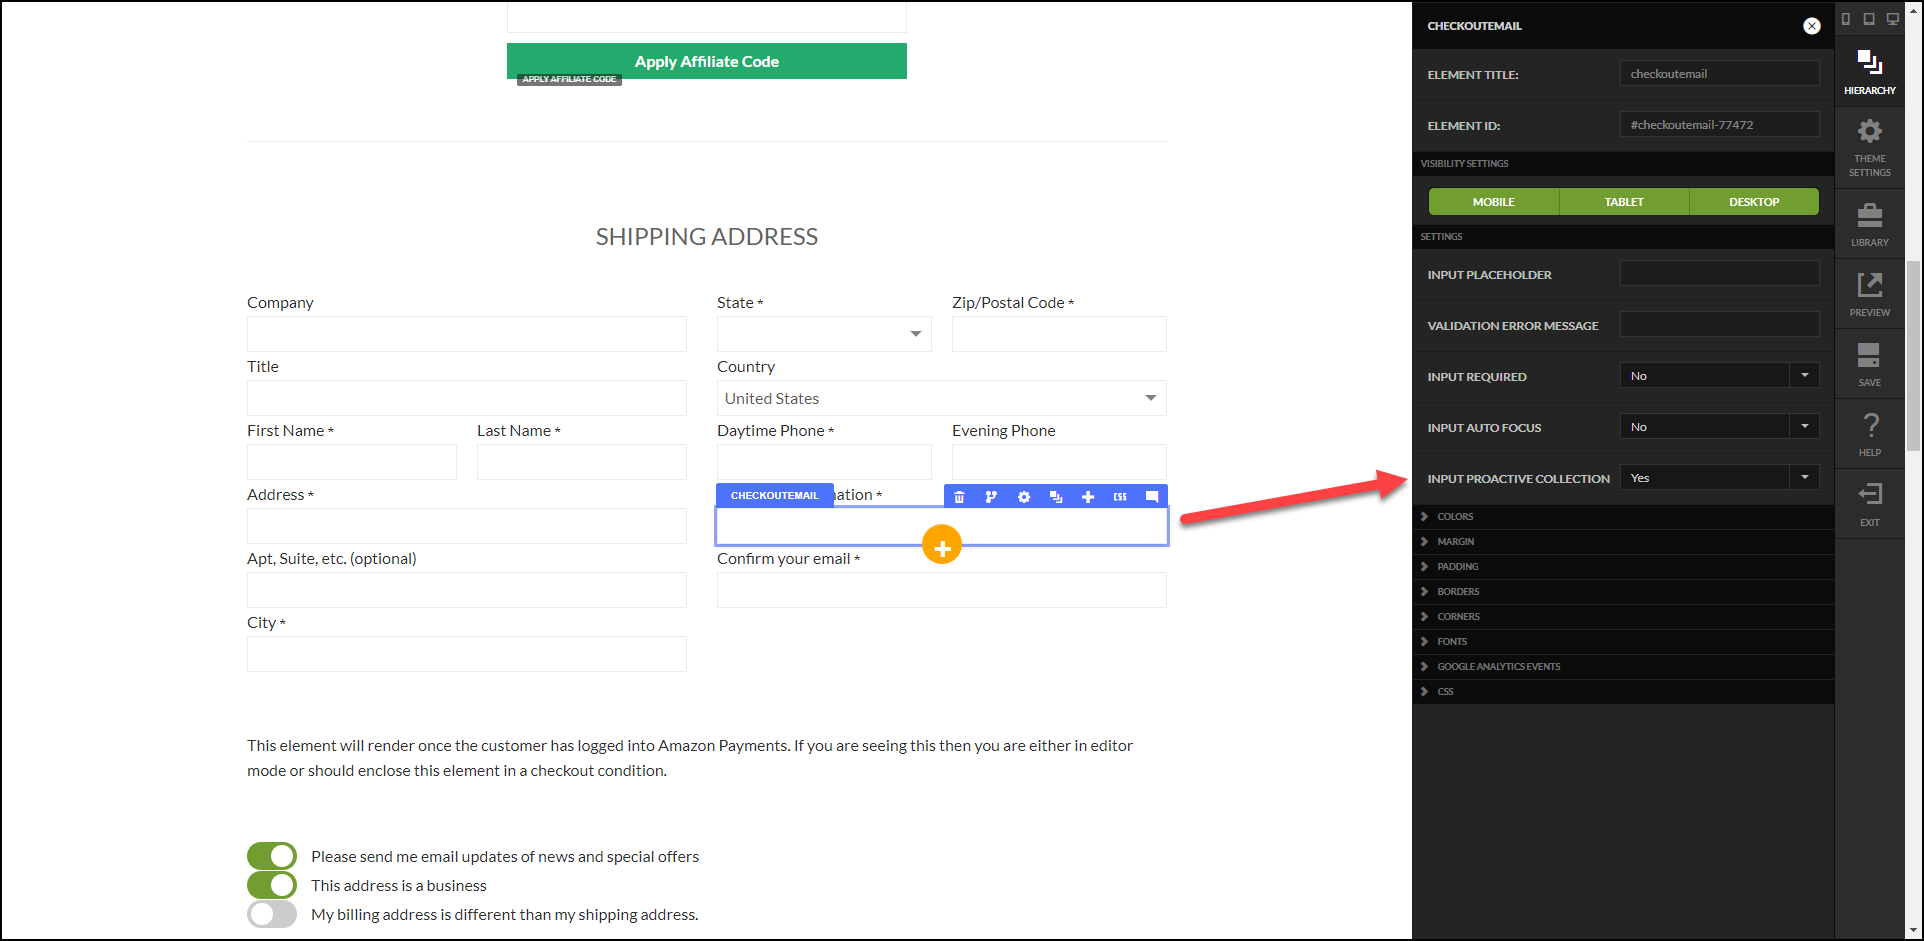This screenshot has width=1924, height=941.
Task: Toggle email updates and special offers switch
Action: (272, 856)
